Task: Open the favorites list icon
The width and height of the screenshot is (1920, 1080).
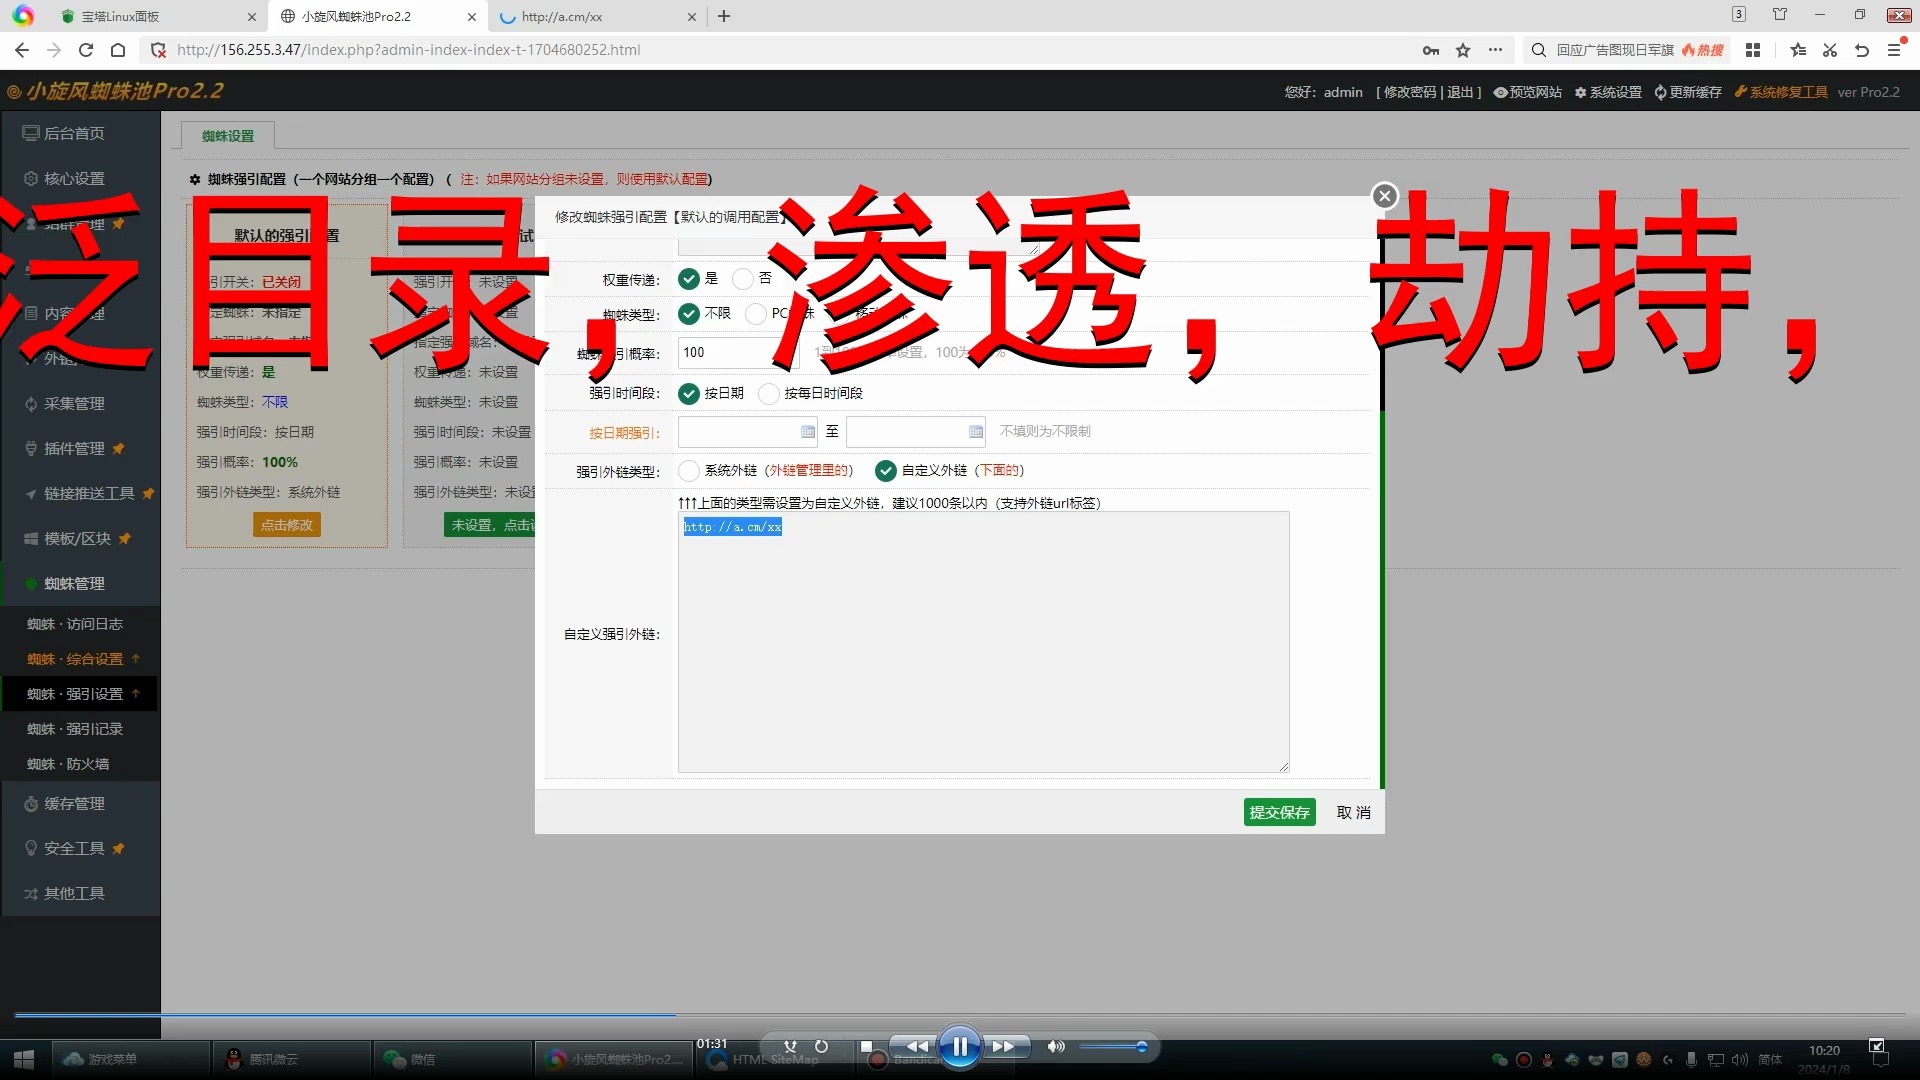Action: coord(1798,50)
